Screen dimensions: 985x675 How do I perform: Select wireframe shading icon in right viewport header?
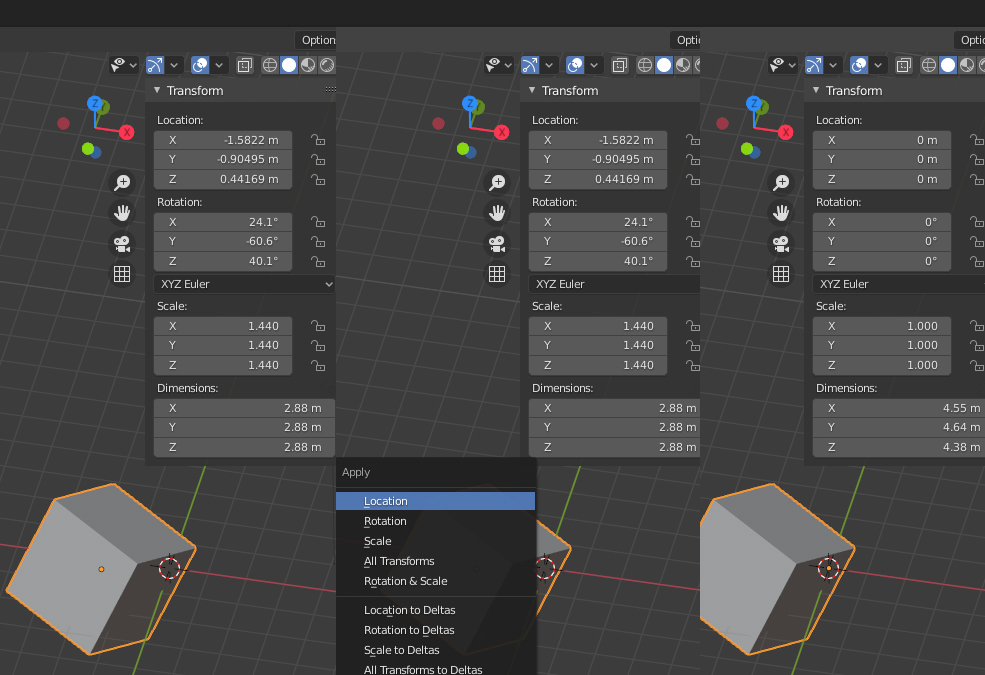click(x=928, y=65)
